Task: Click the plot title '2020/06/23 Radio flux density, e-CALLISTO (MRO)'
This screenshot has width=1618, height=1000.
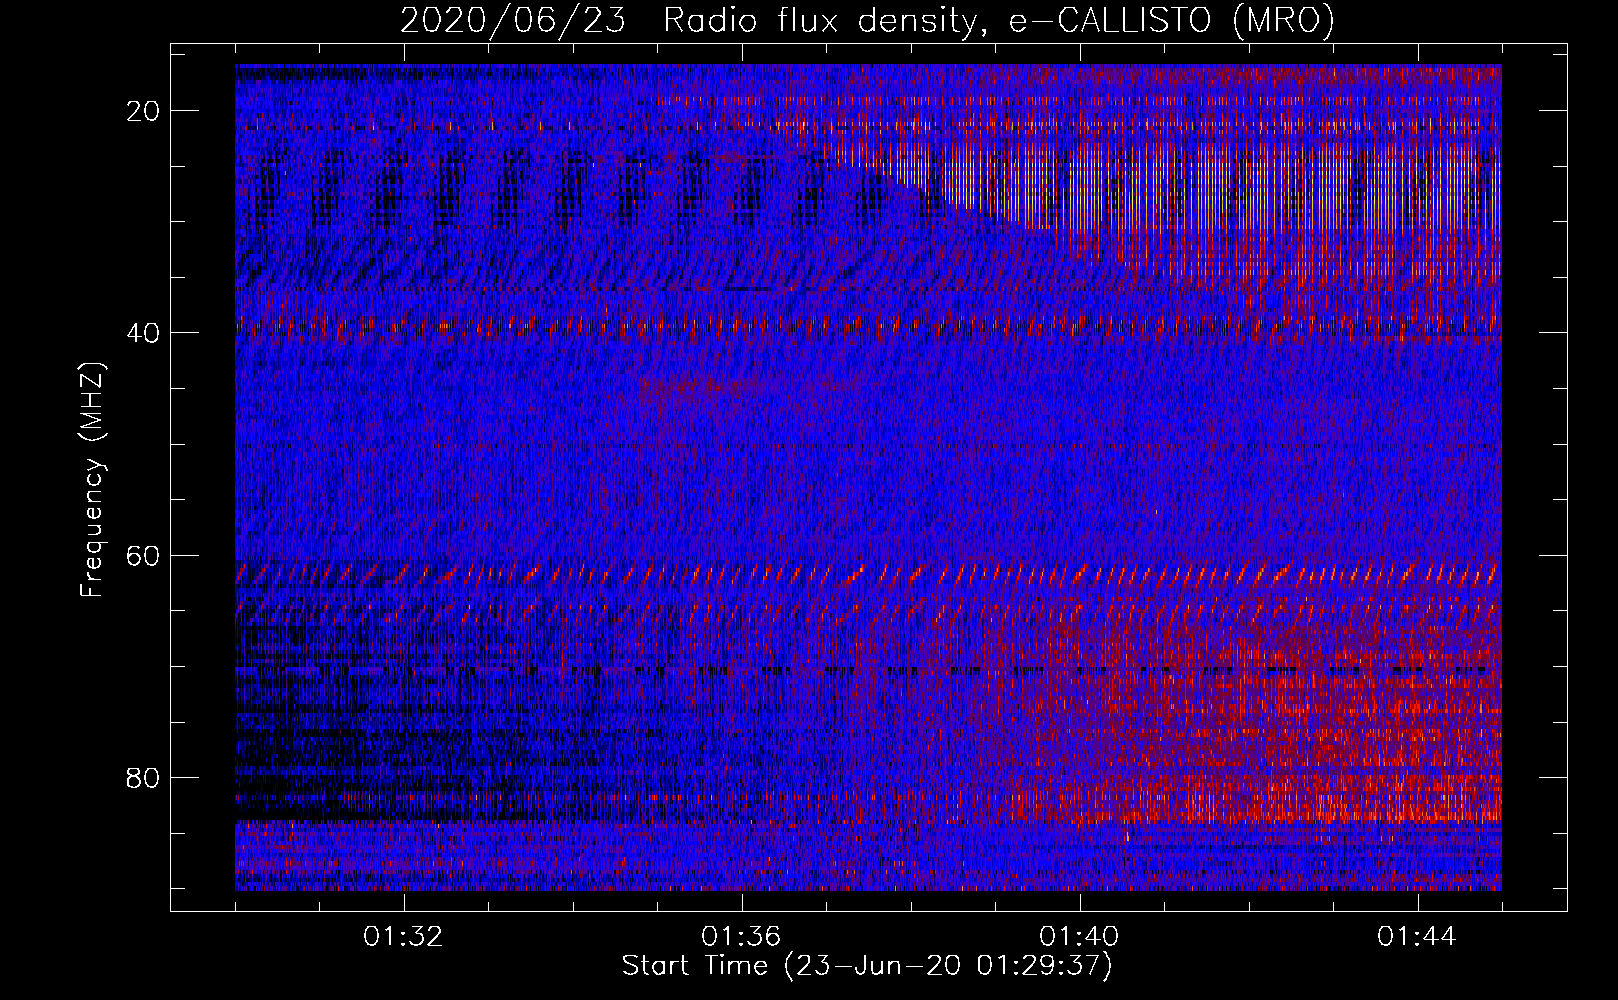Action: 868,20
